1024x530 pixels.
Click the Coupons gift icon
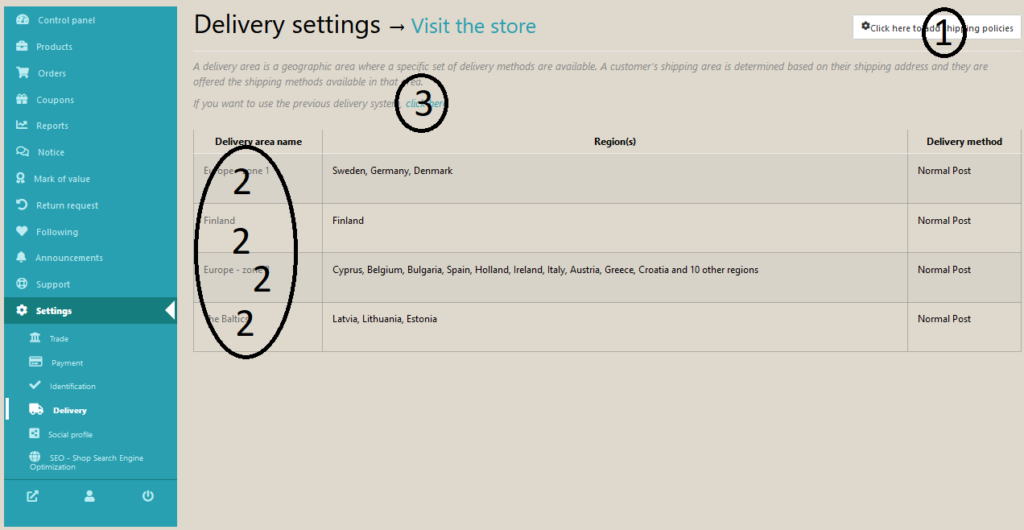click(x=22, y=100)
